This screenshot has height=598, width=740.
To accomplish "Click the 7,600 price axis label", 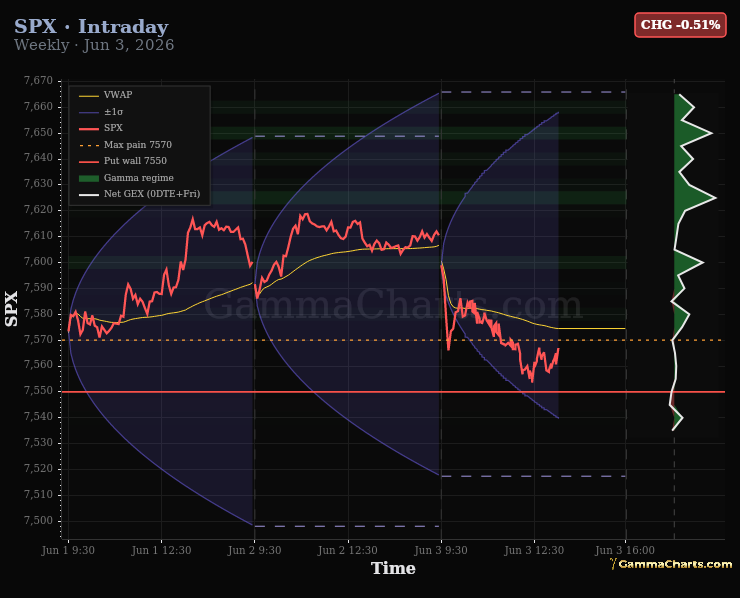I will click(38, 261).
